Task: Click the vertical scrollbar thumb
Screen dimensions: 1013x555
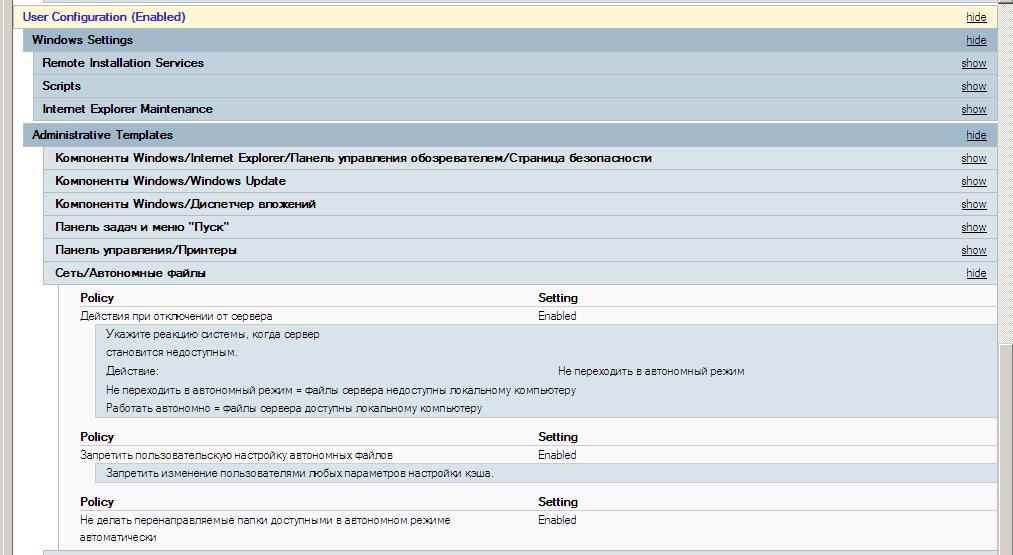Action: tap(1005, 449)
